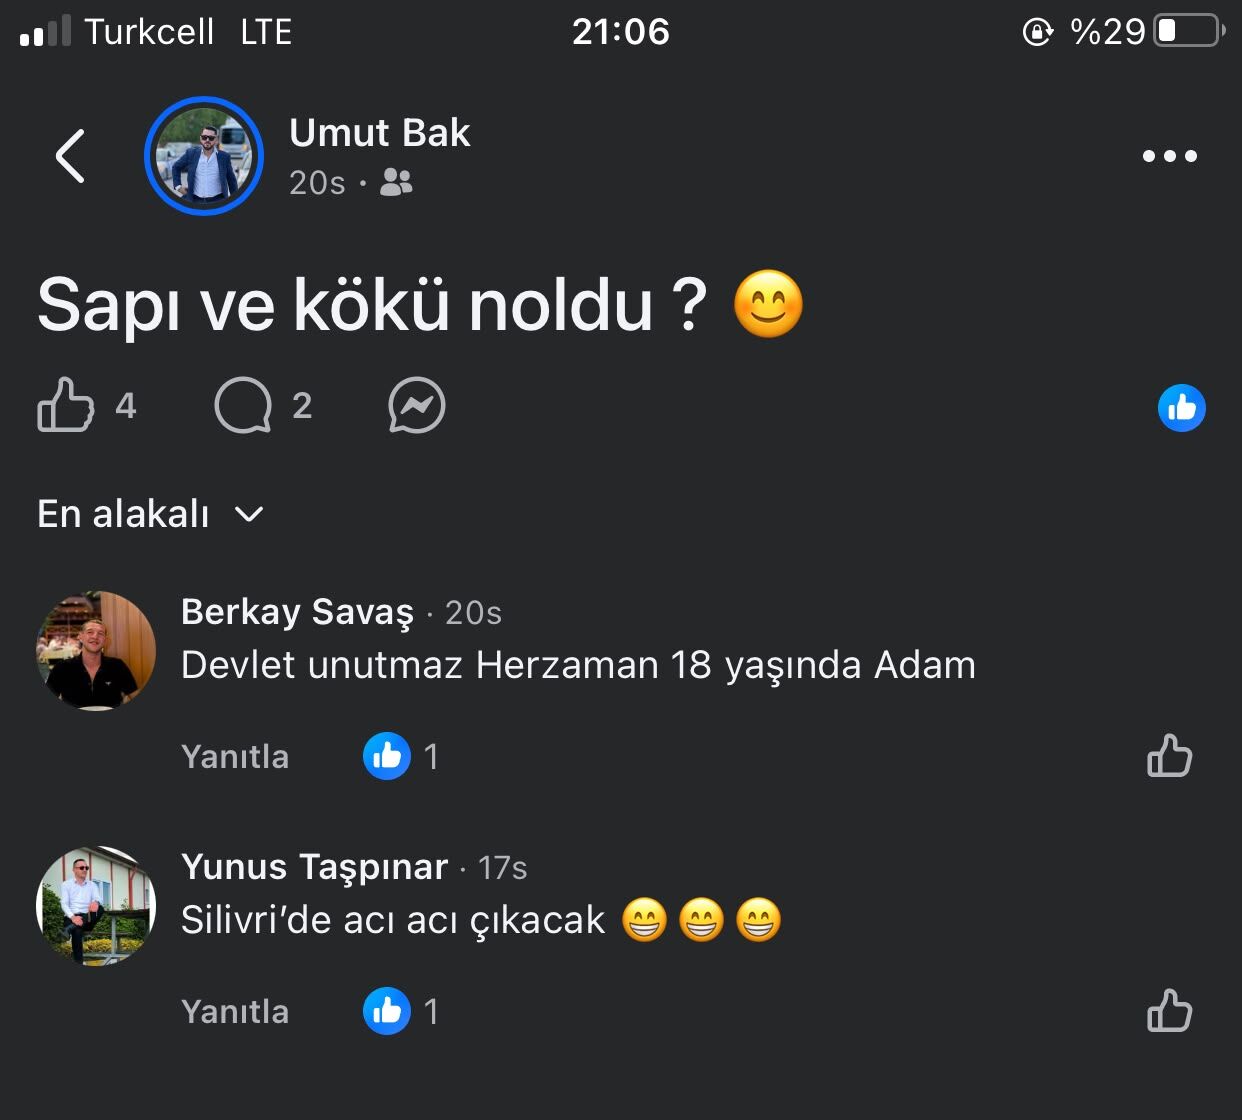Like Berkay Savaş's comment
1242x1120 pixels.
point(1169,756)
